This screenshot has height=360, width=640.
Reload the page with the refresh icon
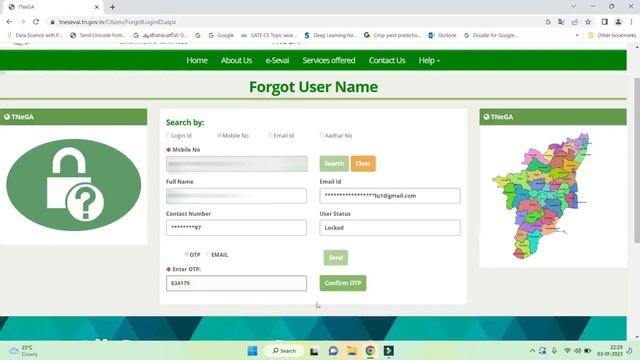coord(36,22)
